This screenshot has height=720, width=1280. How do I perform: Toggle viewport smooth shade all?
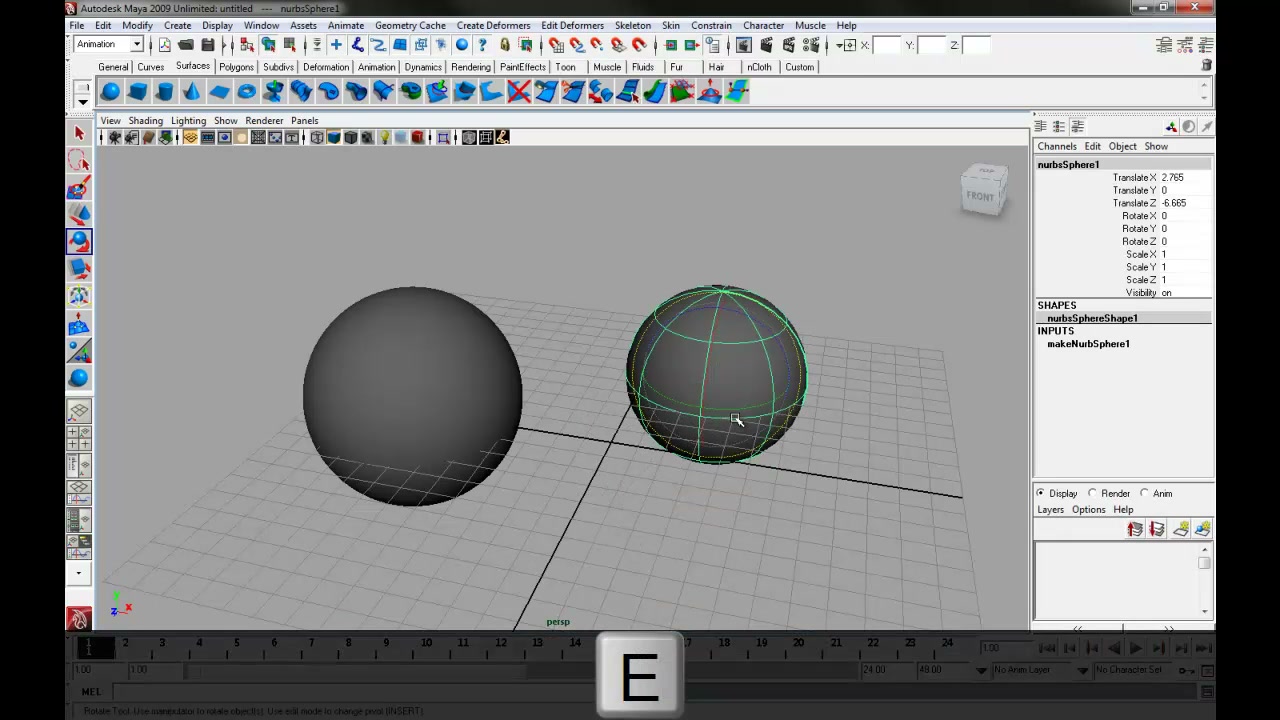click(334, 137)
